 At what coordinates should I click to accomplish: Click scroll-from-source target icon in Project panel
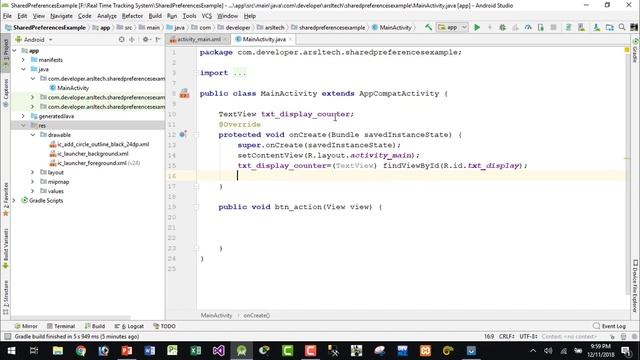coord(121,40)
